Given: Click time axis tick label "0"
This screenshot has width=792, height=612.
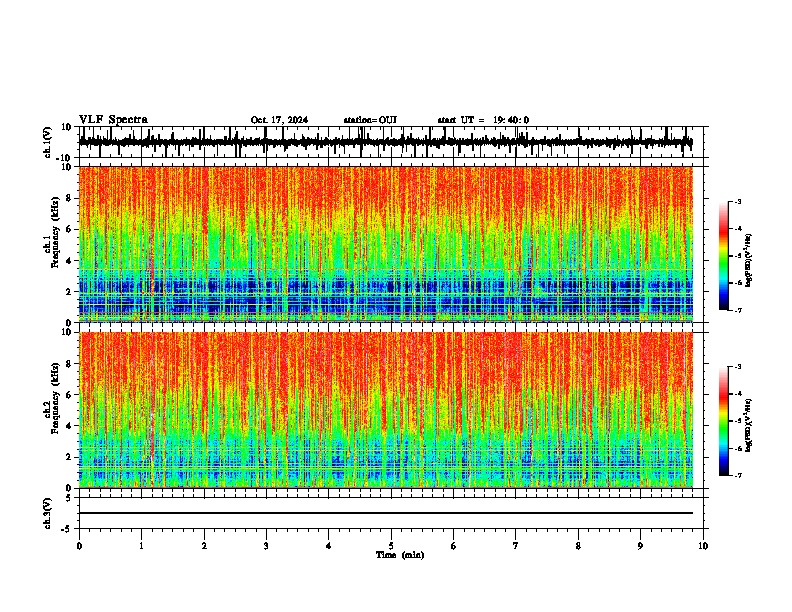Looking at the screenshot, I should [x=79, y=546].
